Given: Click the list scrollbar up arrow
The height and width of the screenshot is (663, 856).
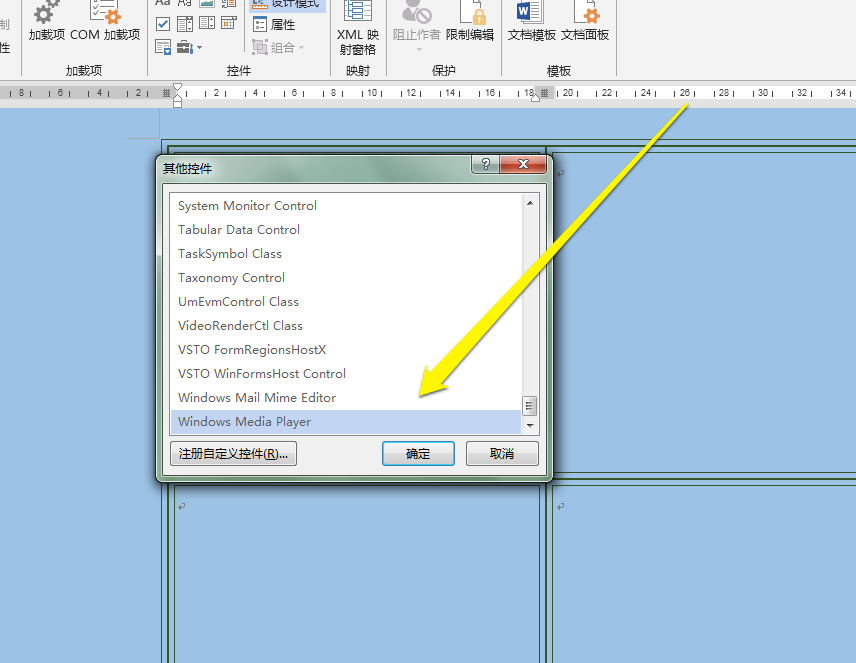Looking at the screenshot, I should tap(530, 203).
